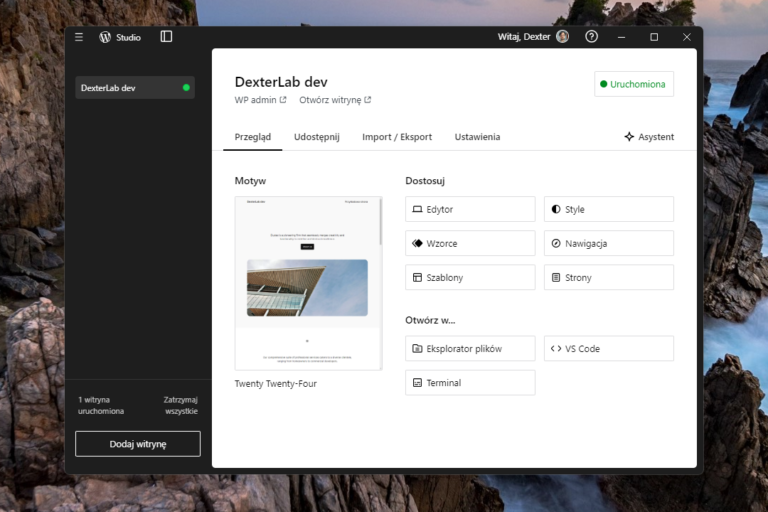
Task: Open the Szablony button
Action: pyautogui.click(x=470, y=277)
